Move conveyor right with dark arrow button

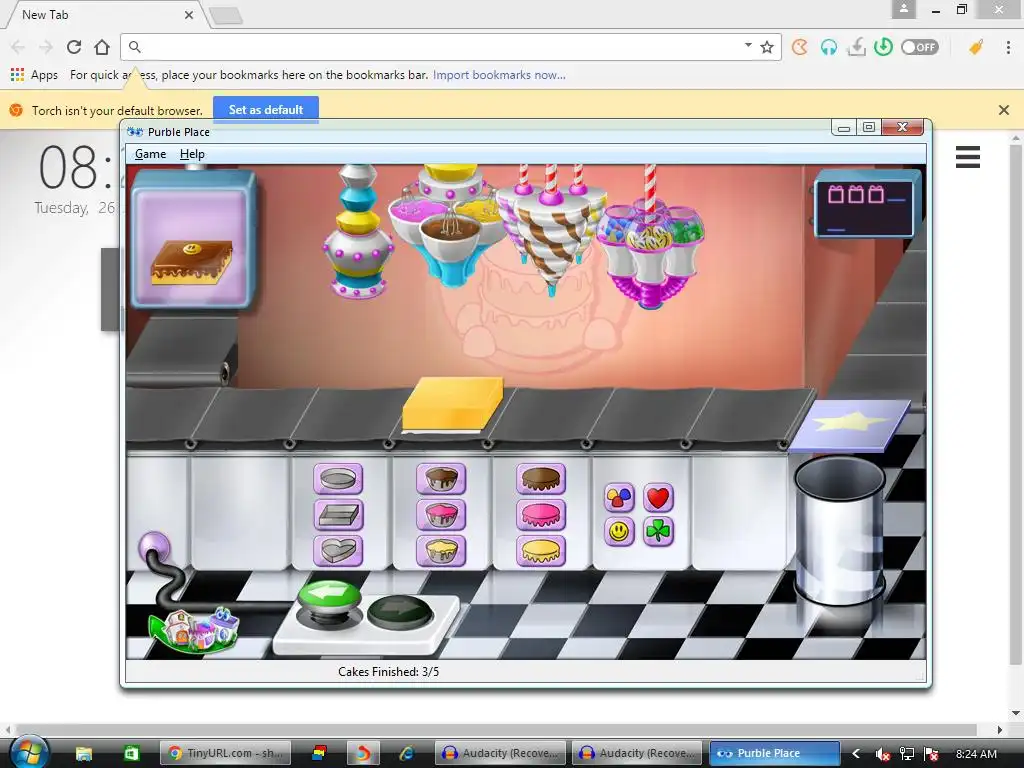pyautogui.click(x=400, y=613)
